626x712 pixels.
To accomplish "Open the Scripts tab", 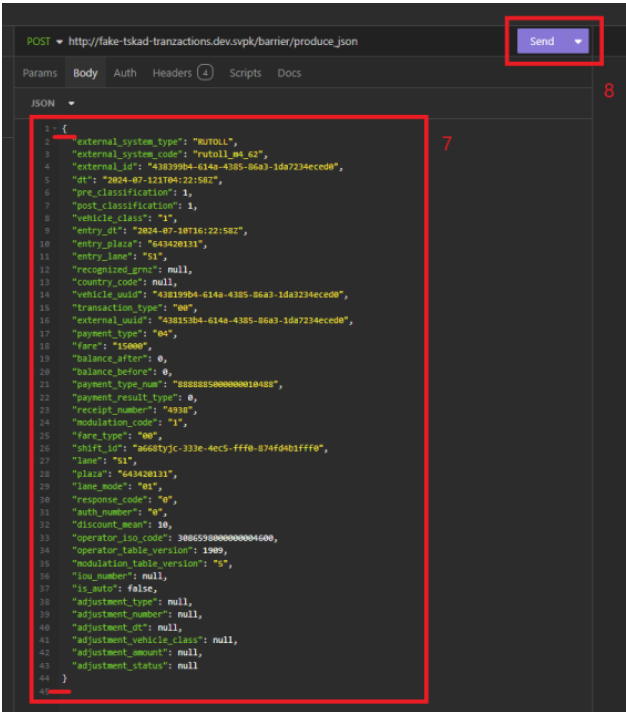I will 245,73.
